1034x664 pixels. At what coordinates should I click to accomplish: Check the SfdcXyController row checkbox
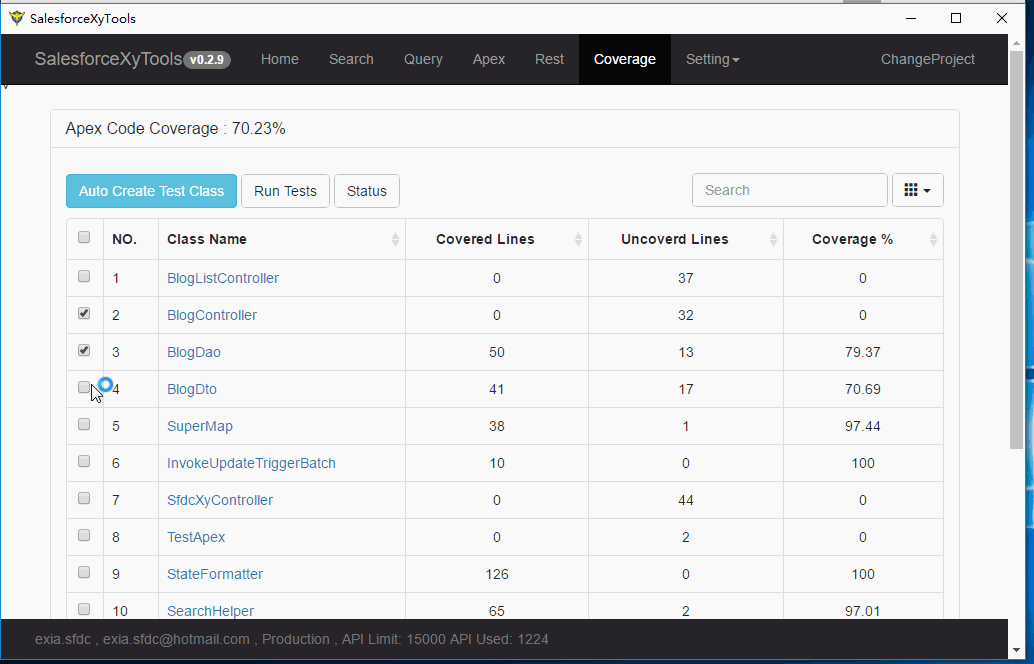pyautogui.click(x=84, y=498)
